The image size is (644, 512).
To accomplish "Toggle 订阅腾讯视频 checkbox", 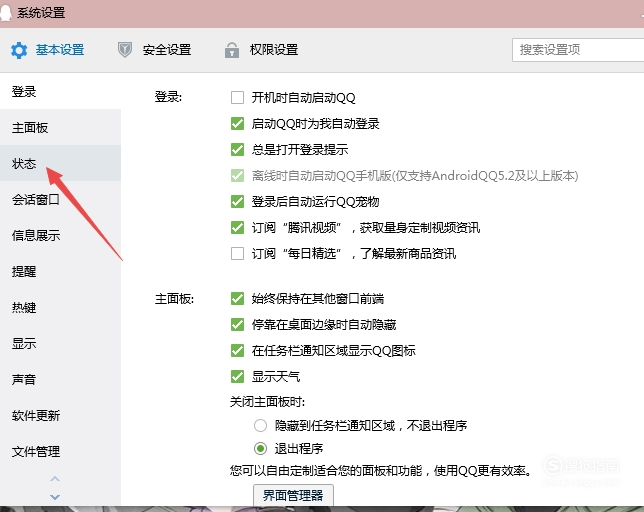I will [x=237, y=227].
